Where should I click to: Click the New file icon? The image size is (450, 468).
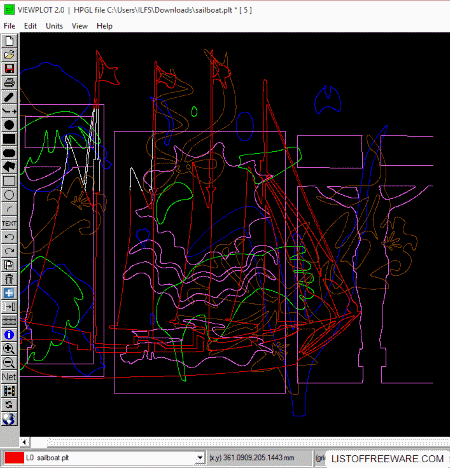(x=9, y=41)
